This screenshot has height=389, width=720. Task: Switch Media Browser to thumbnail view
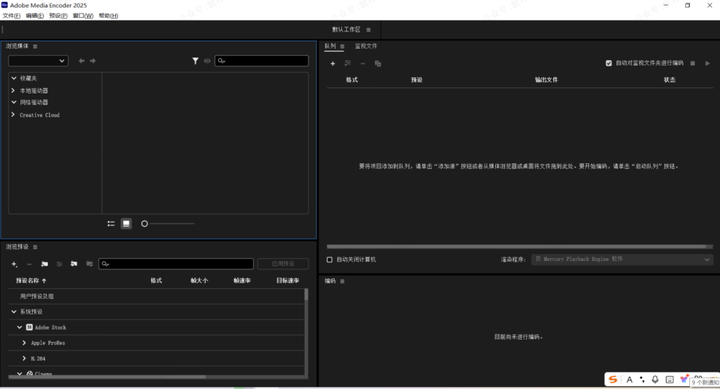[x=126, y=224]
